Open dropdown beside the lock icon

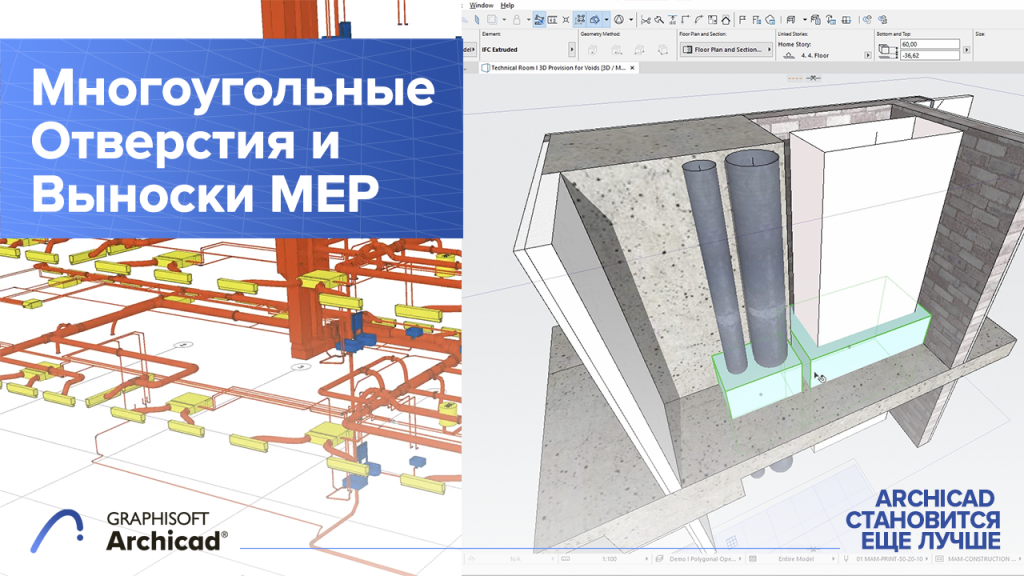[528, 20]
